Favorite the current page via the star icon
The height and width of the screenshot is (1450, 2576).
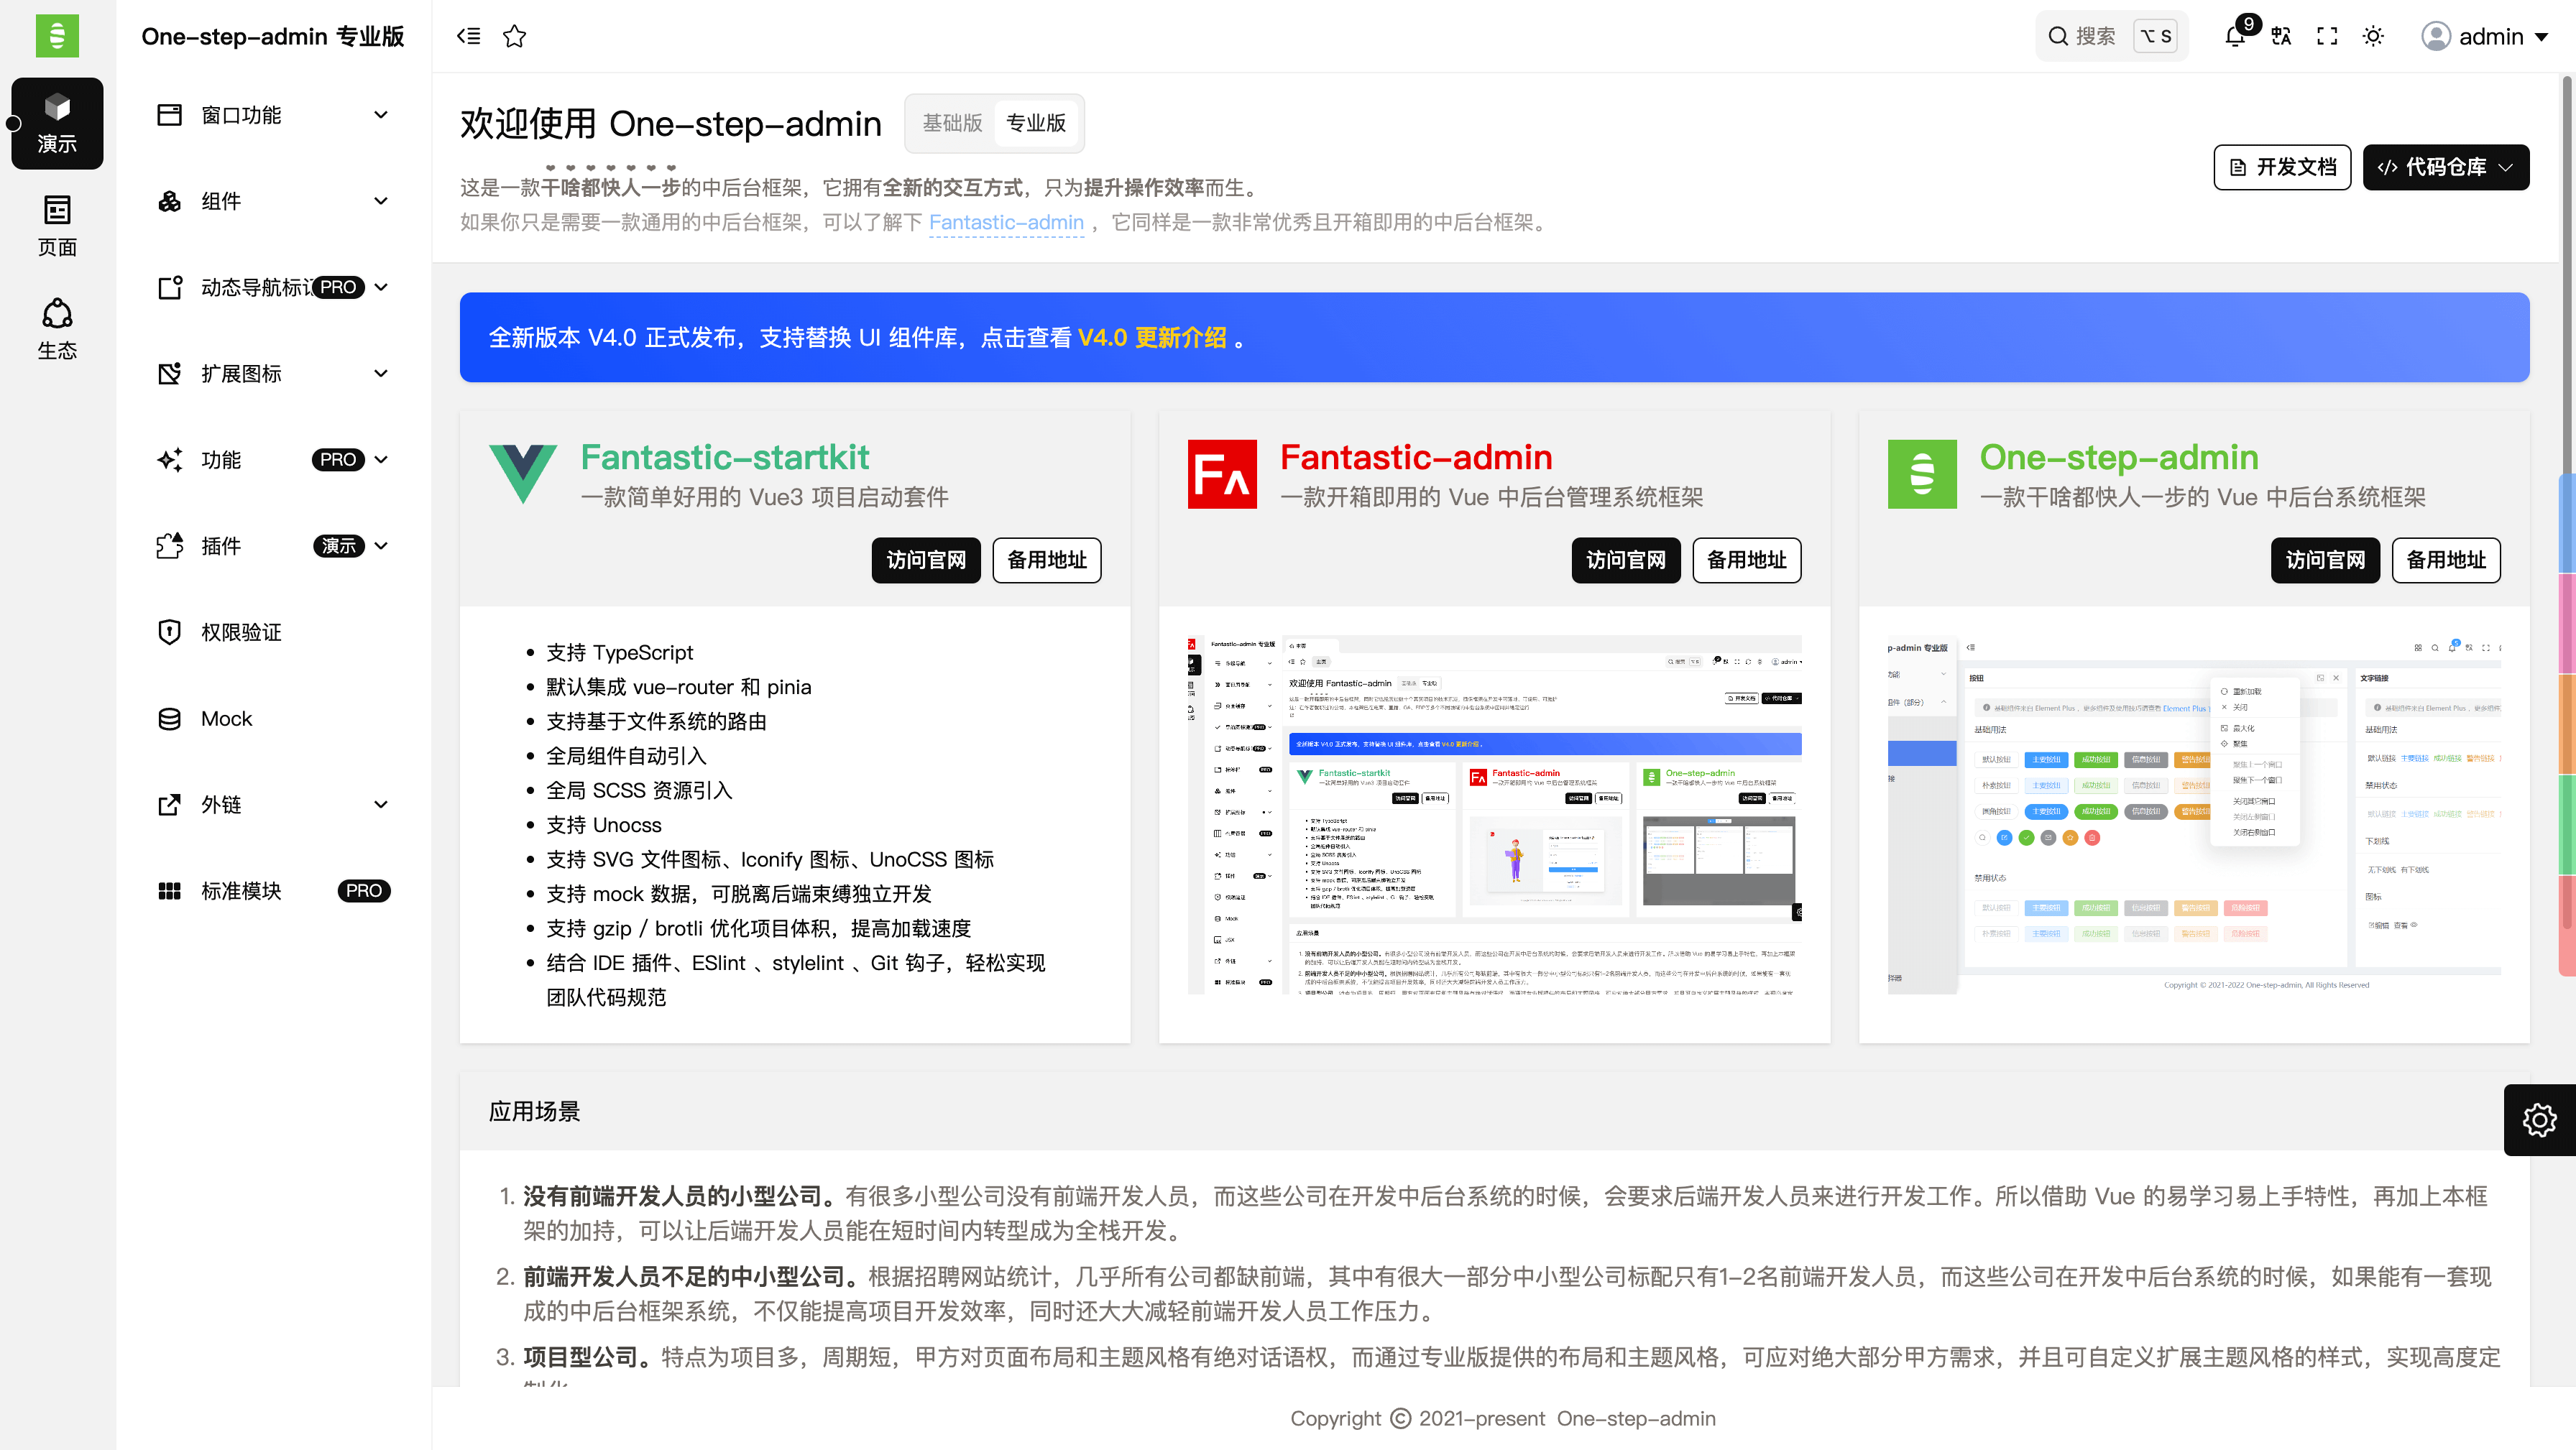pos(516,36)
